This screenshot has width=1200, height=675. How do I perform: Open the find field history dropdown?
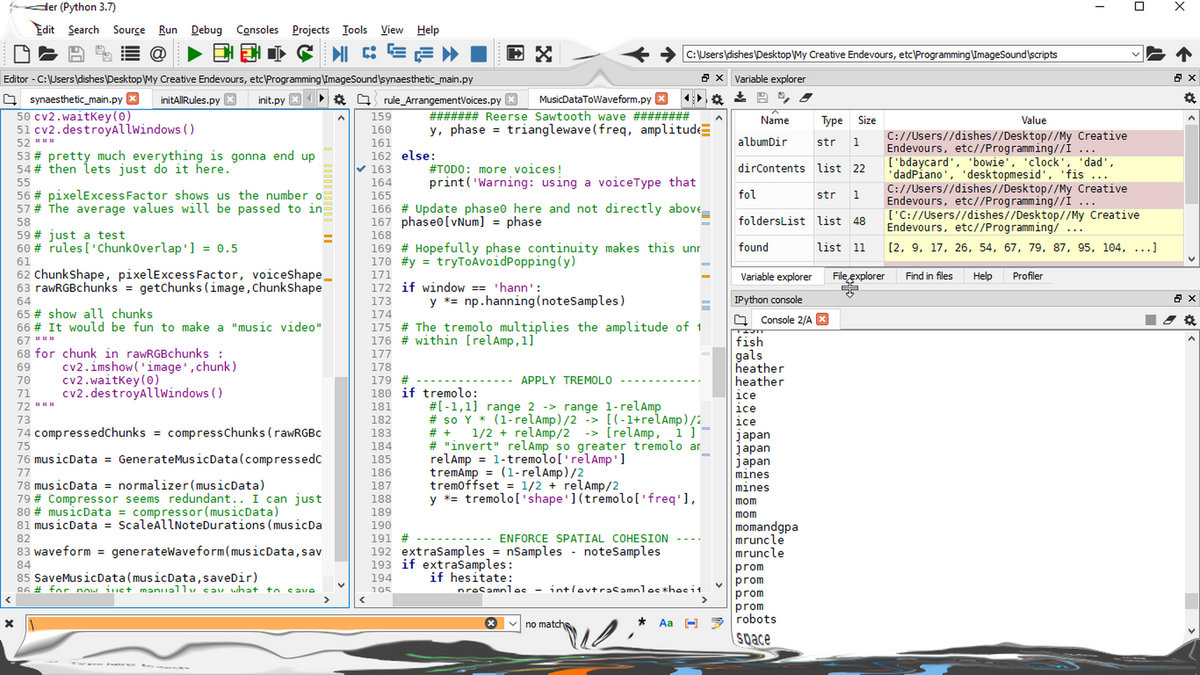pyautogui.click(x=514, y=623)
